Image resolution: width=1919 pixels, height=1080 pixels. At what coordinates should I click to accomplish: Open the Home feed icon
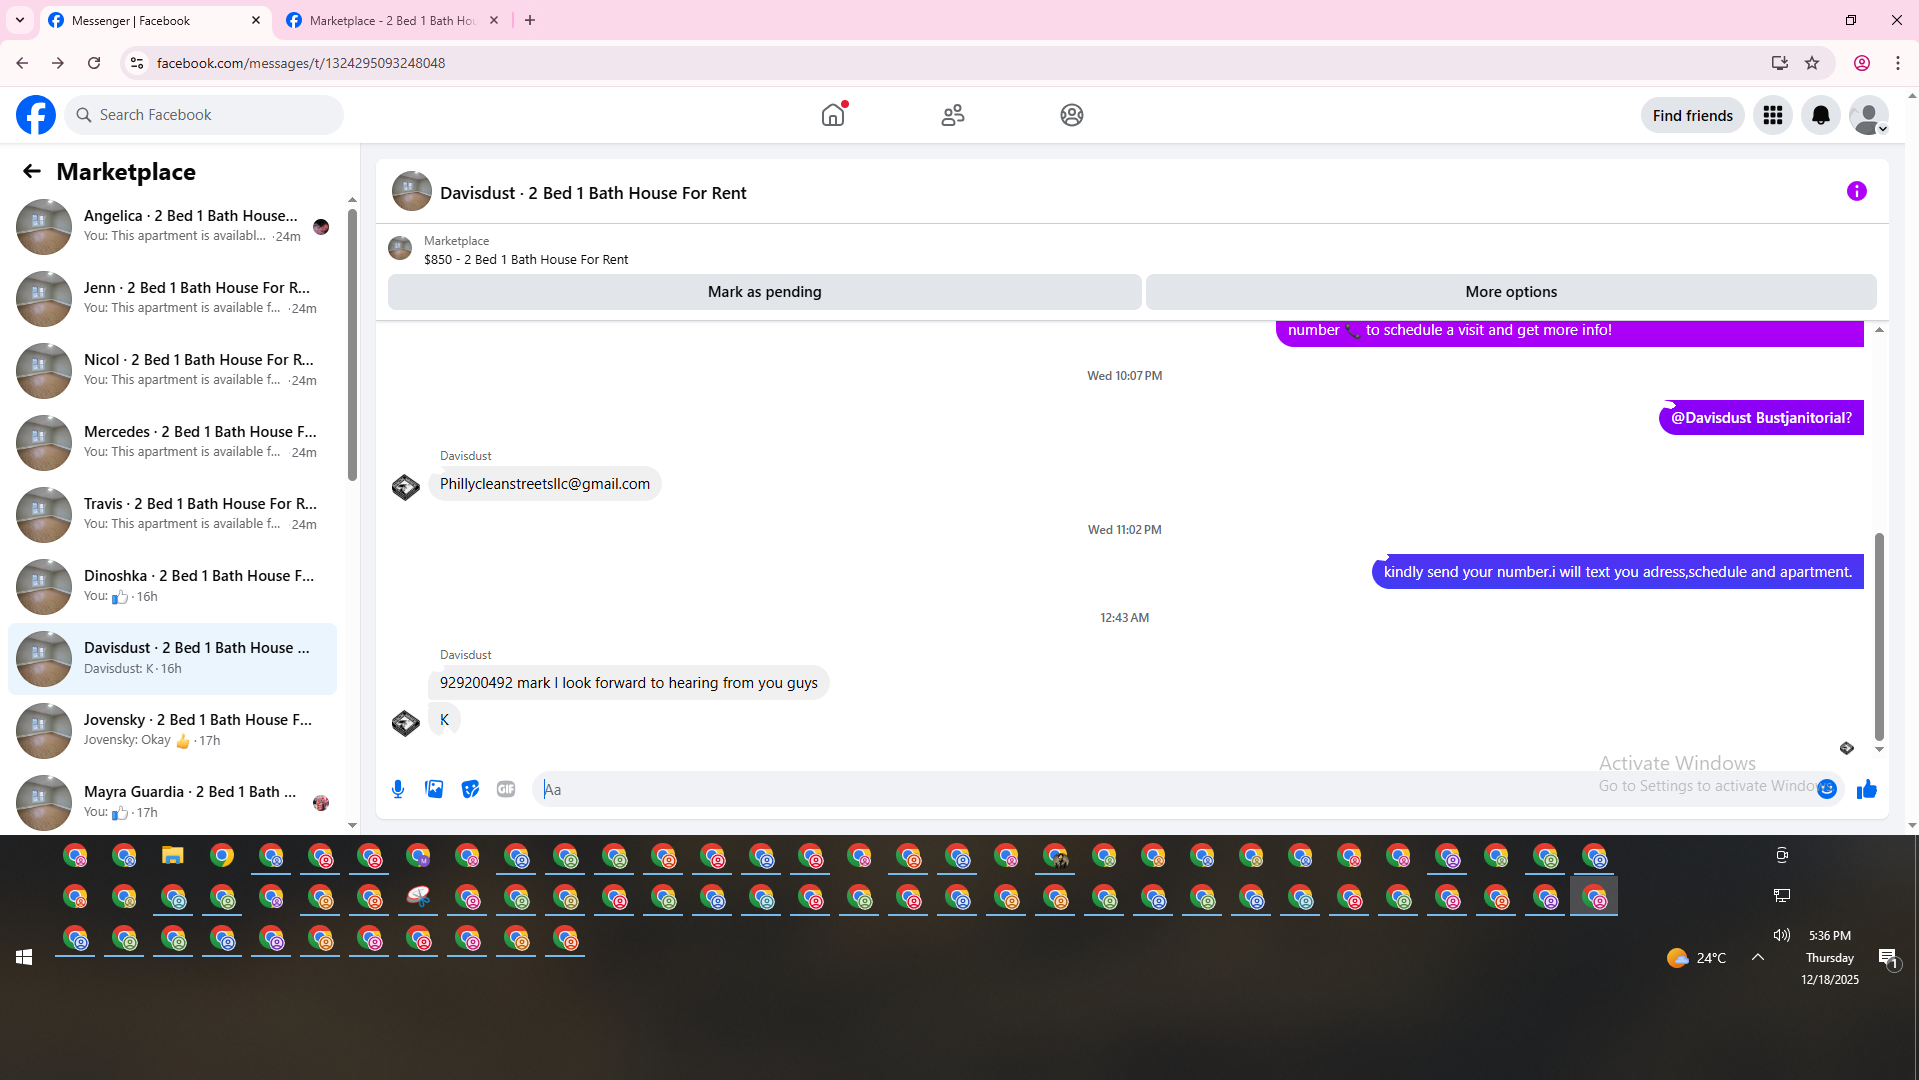tap(833, 115)
